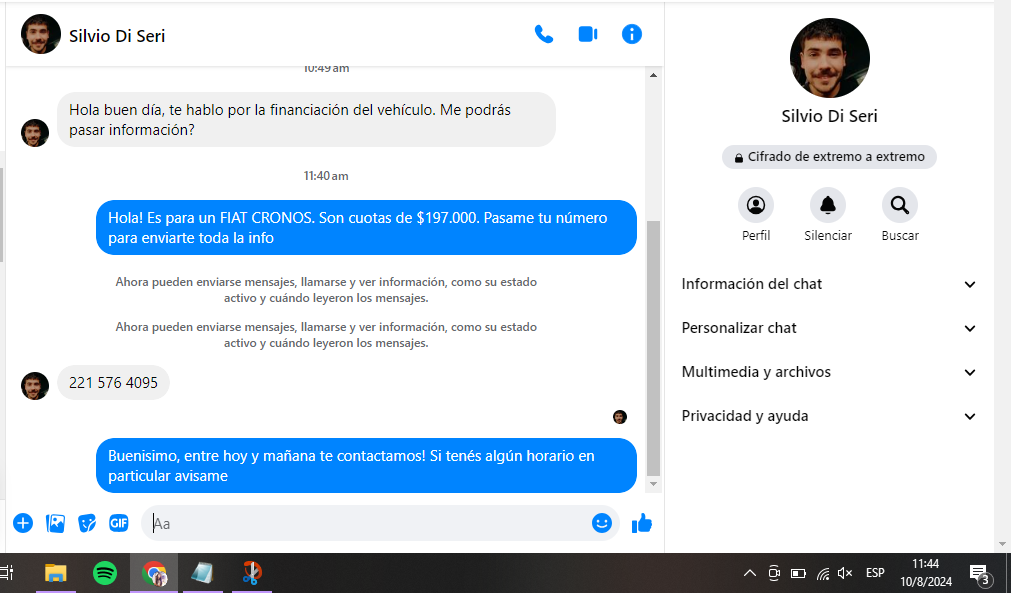Open Spotify from taskbar
Image resolution: width=1011 pixels, height=593 pixels.
tap(105, 573)
